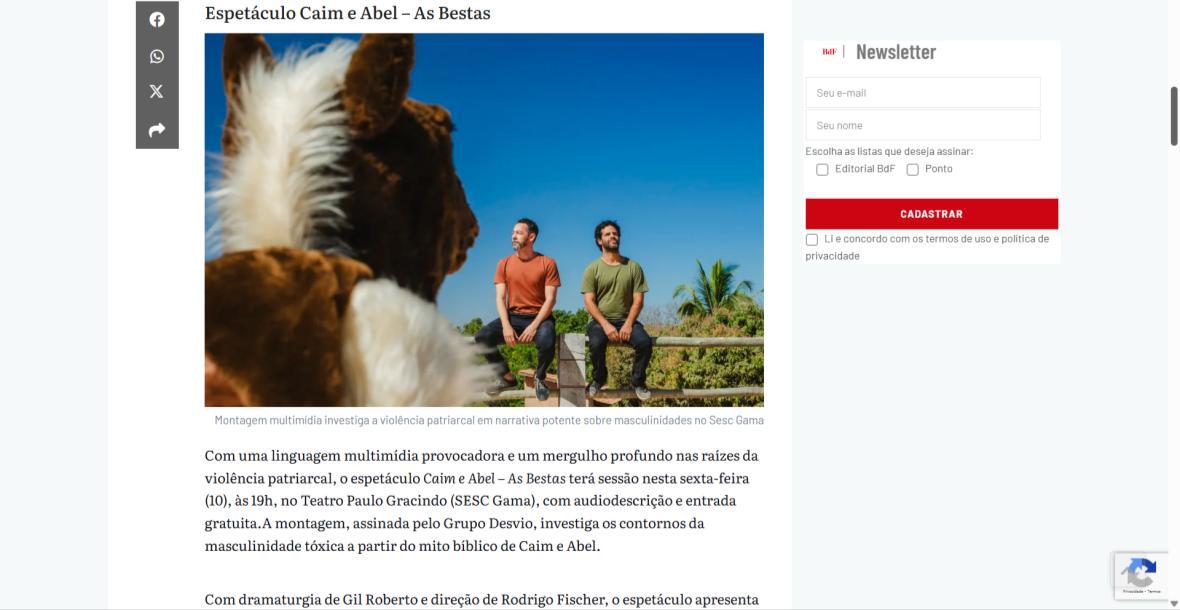Click the reCAPTCHA Termos link
1180x610 pixels.
coord(1154,592)
